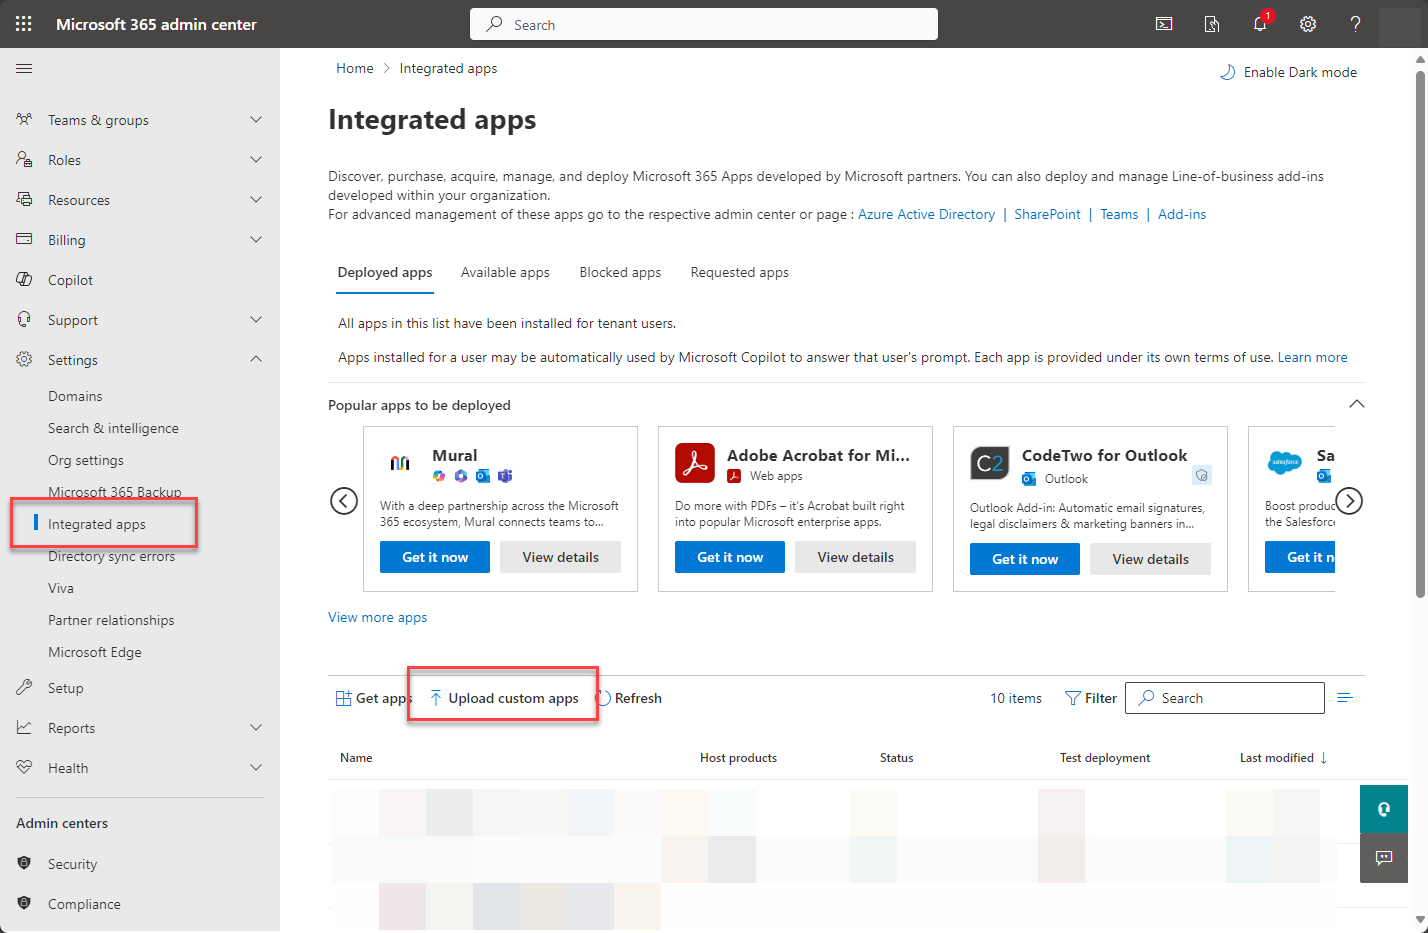The image size is (1428, 933).
Task: Expand the Resources section
Action: pyautogui.click(x=256, y=200)
